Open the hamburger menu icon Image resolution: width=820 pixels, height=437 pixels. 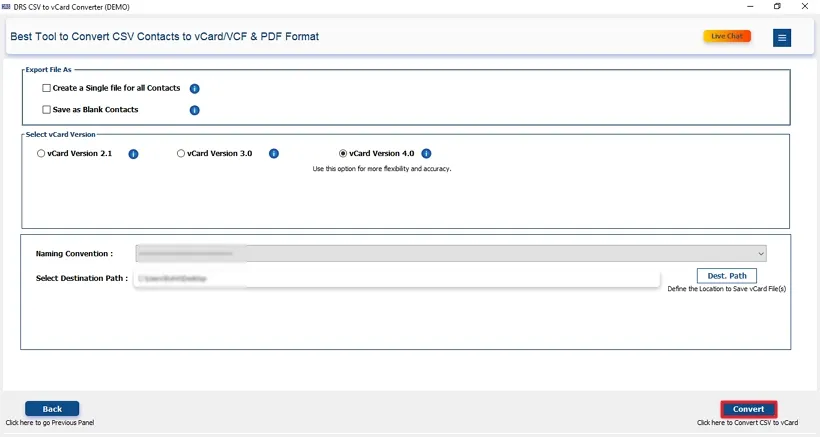point(782,38)
